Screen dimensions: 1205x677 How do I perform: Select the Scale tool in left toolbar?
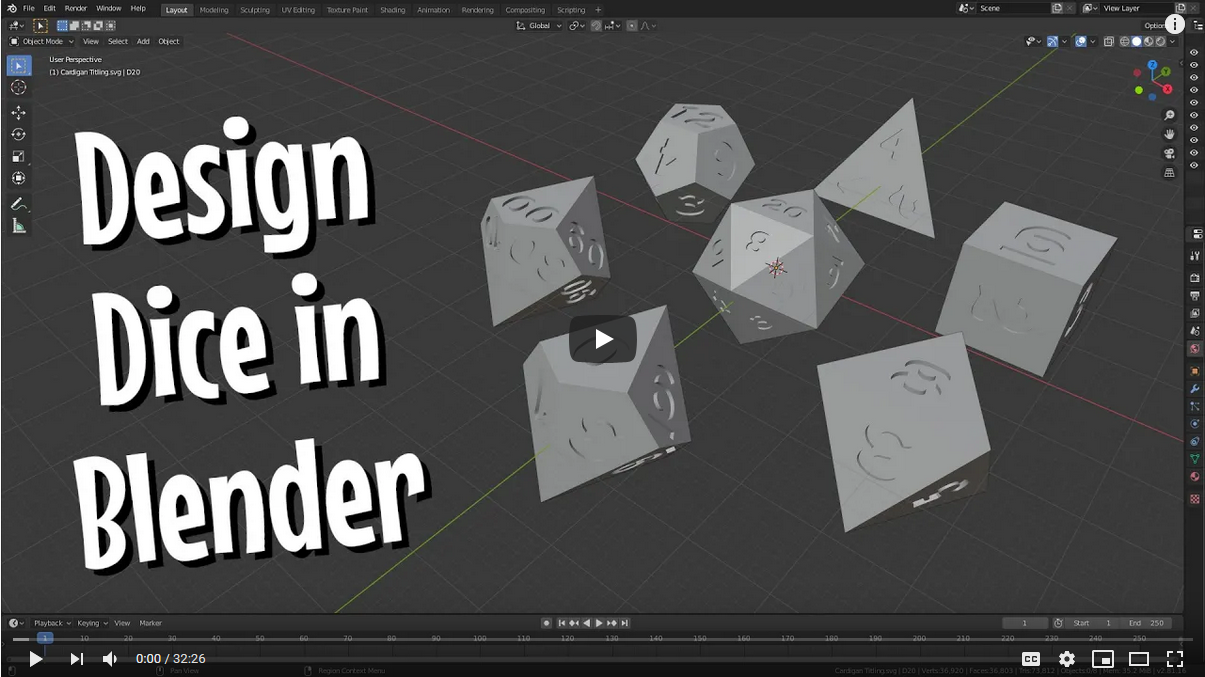click(x=19, y=156)
